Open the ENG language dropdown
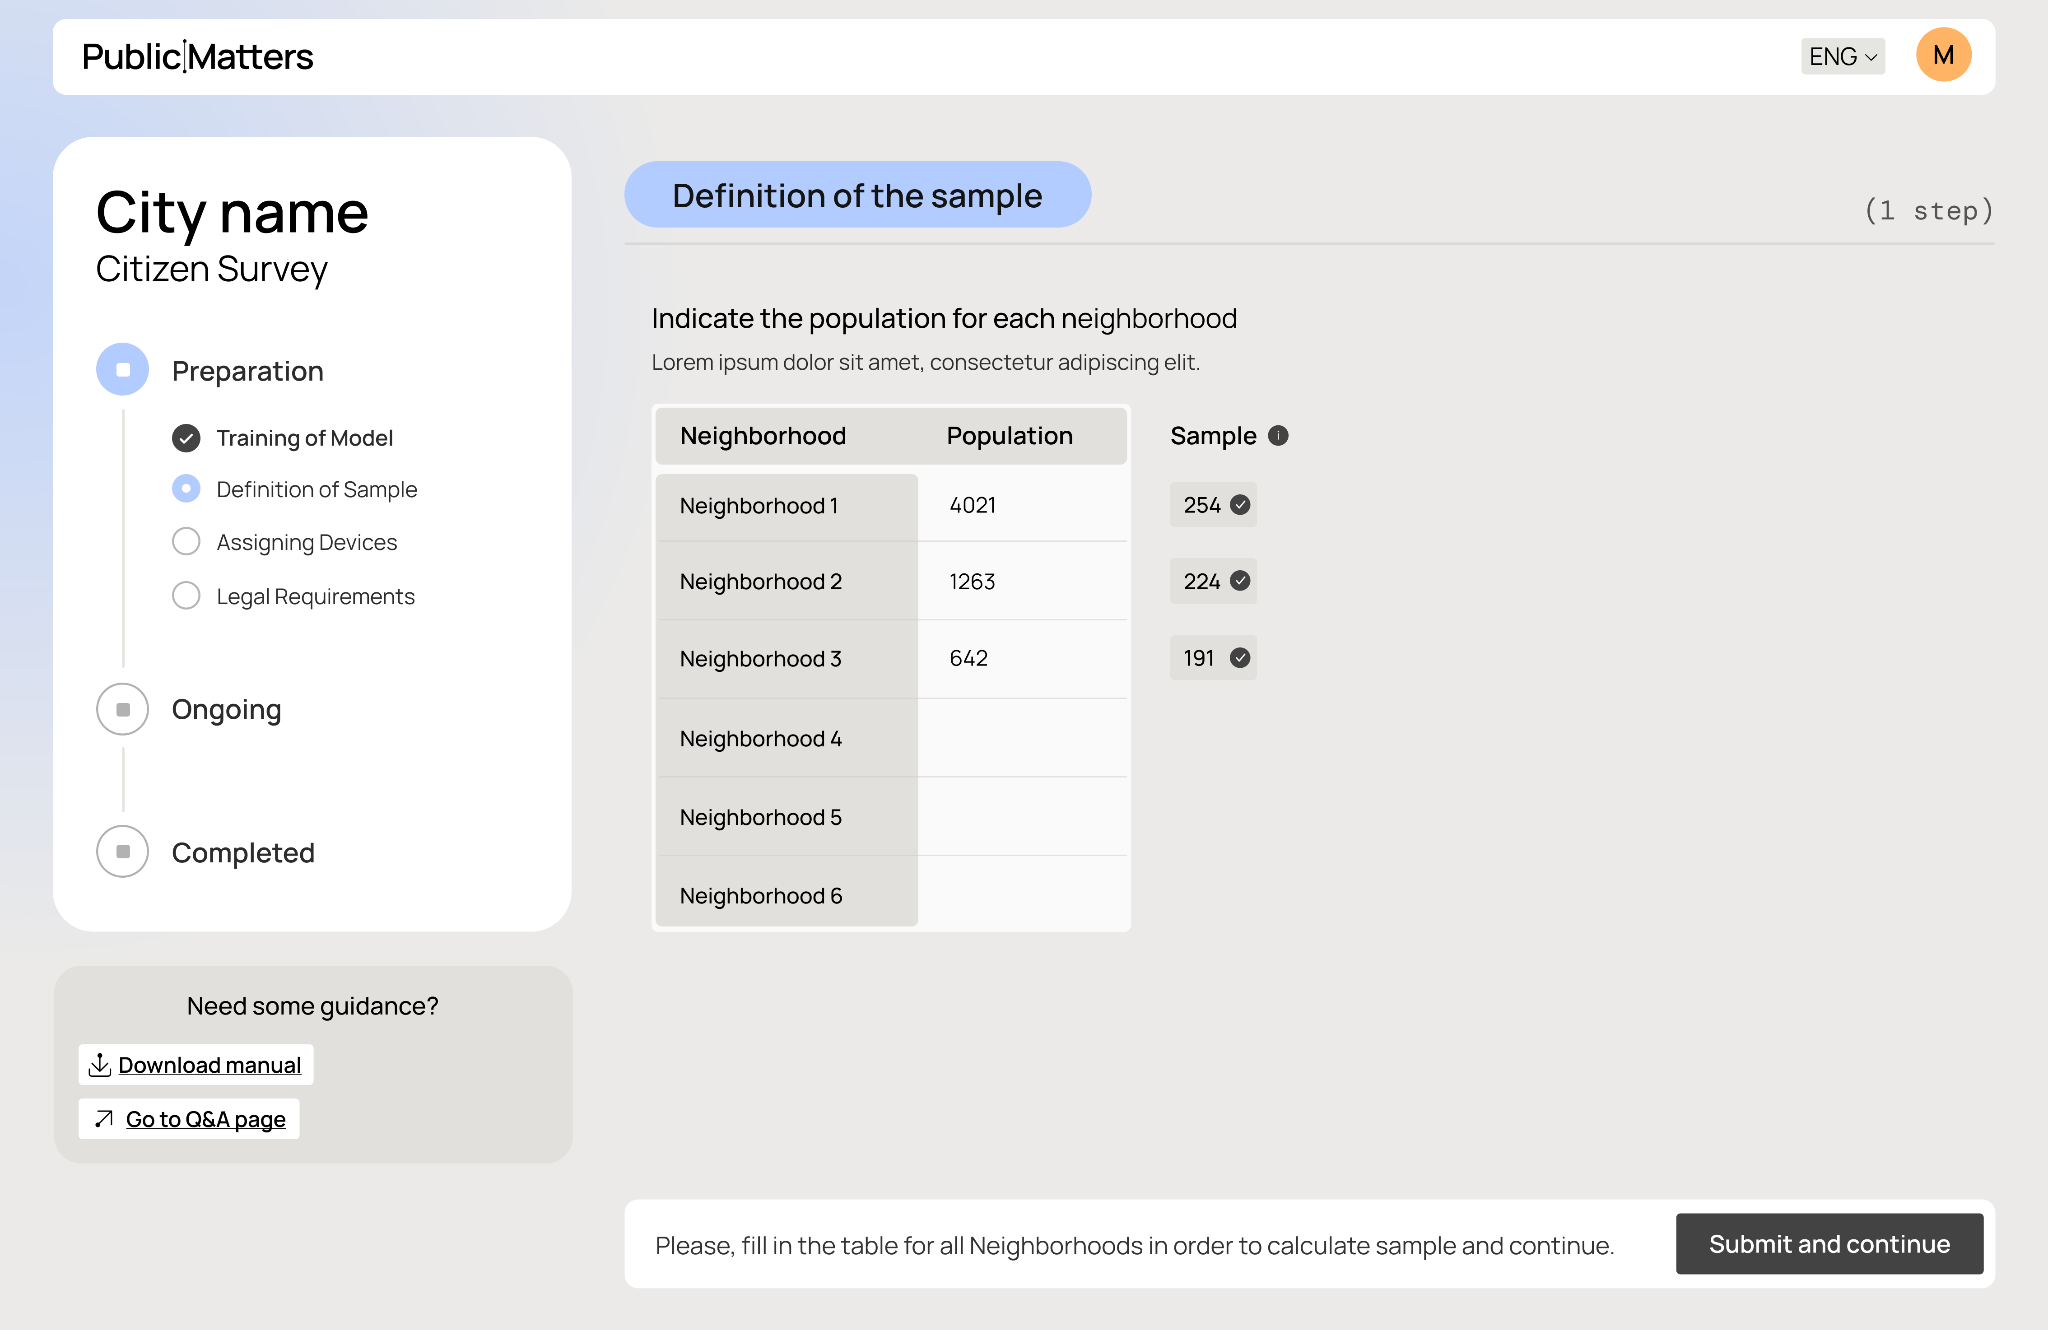 [1842, 57]
